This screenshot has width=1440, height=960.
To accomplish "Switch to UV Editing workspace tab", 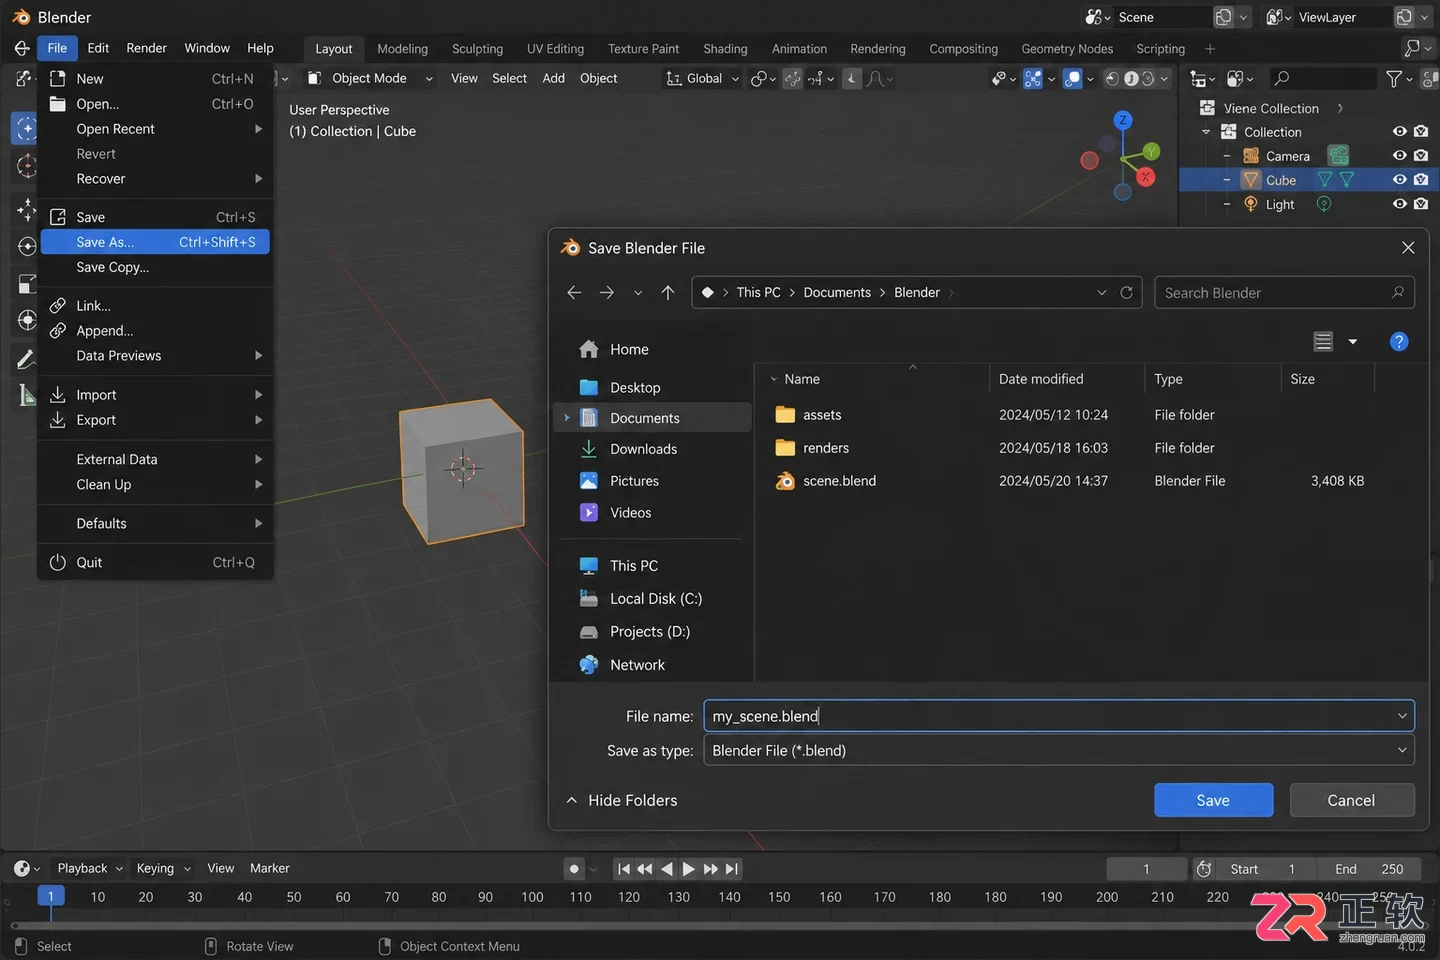I will [555, 48].
